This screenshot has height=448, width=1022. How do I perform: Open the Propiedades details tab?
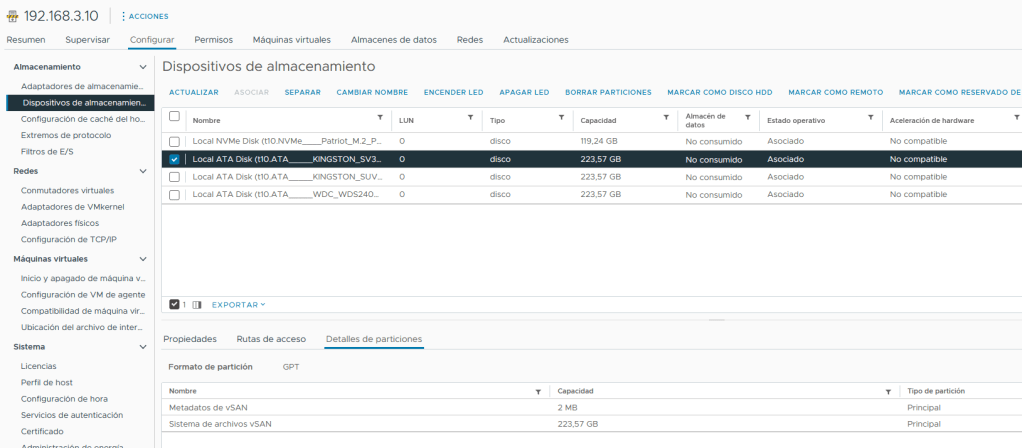click(x=190, y=339)
